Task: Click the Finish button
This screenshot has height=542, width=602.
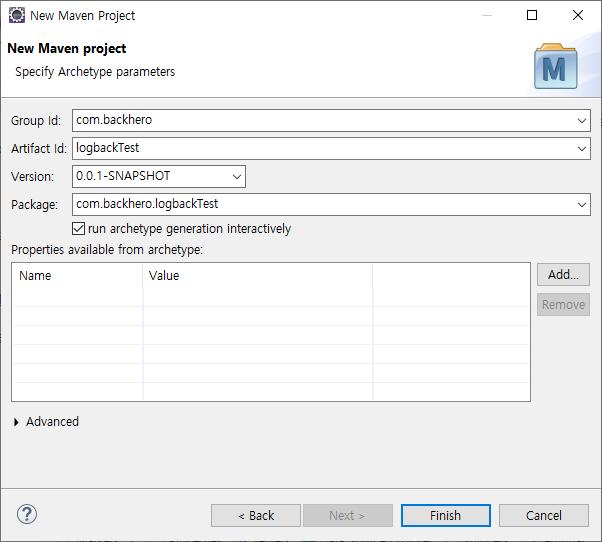Action: tap(446, 516)
